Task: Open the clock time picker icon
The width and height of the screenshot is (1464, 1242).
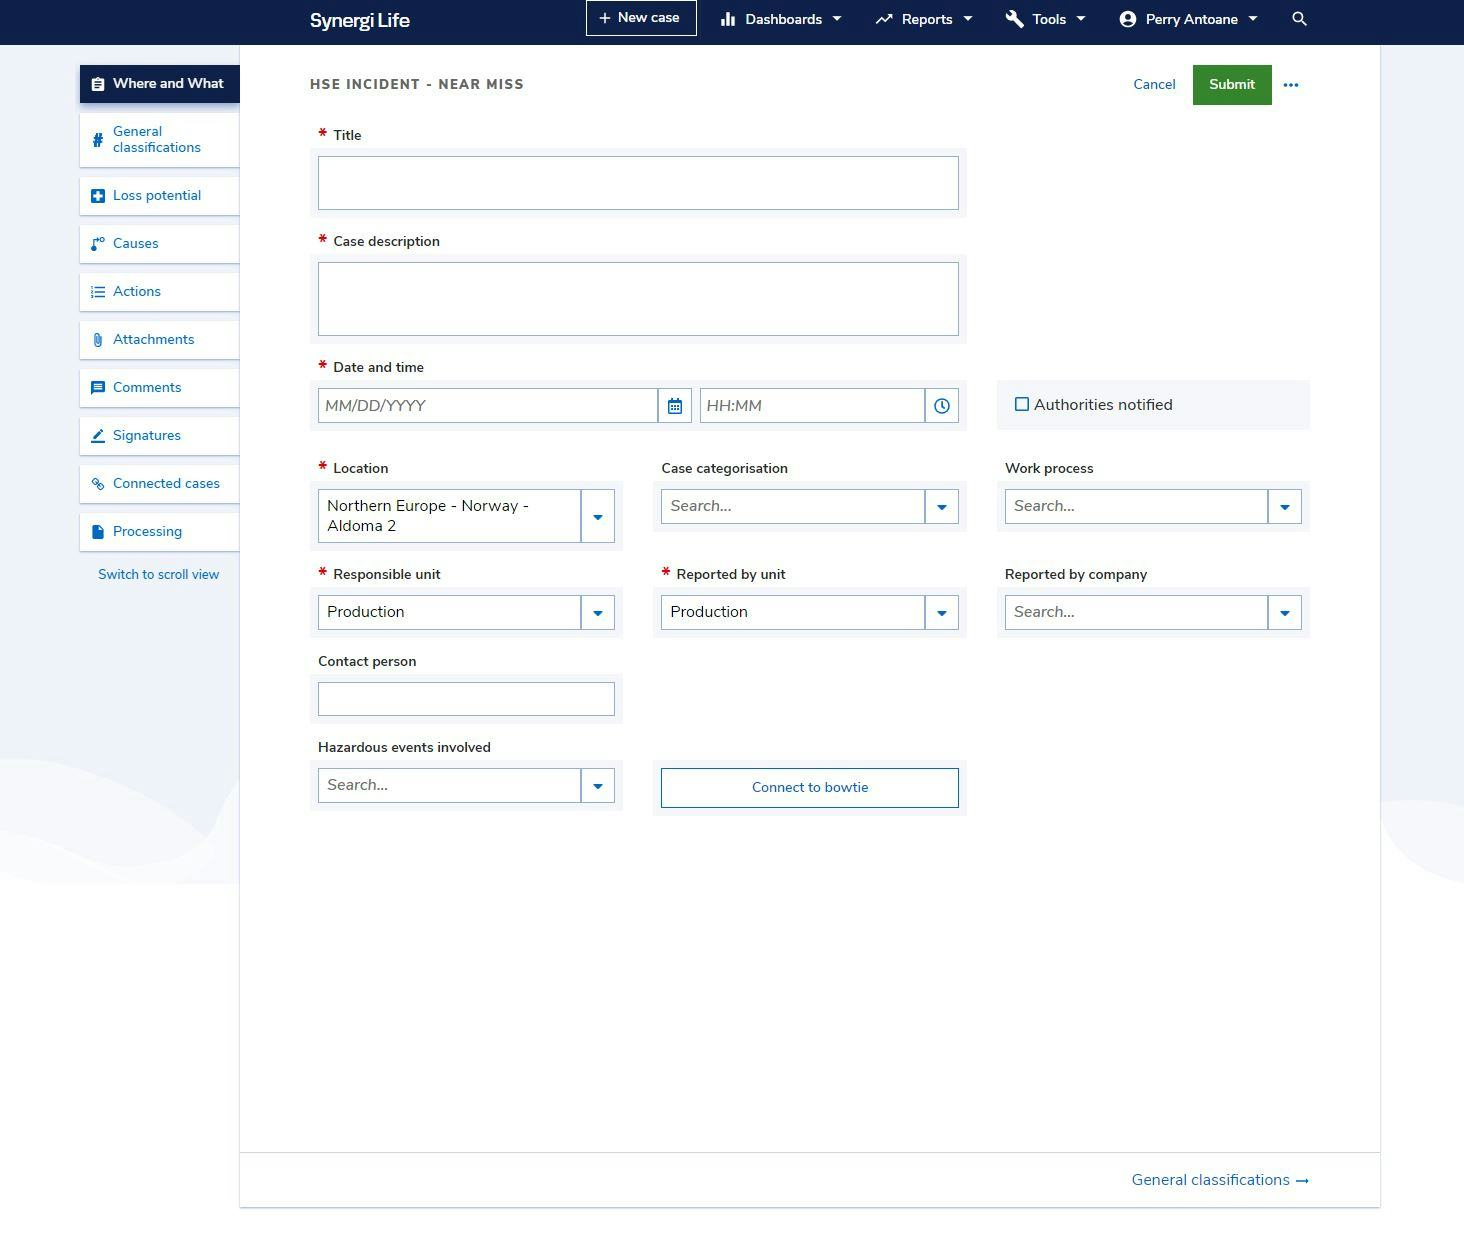Action: (x=942, y=406)
